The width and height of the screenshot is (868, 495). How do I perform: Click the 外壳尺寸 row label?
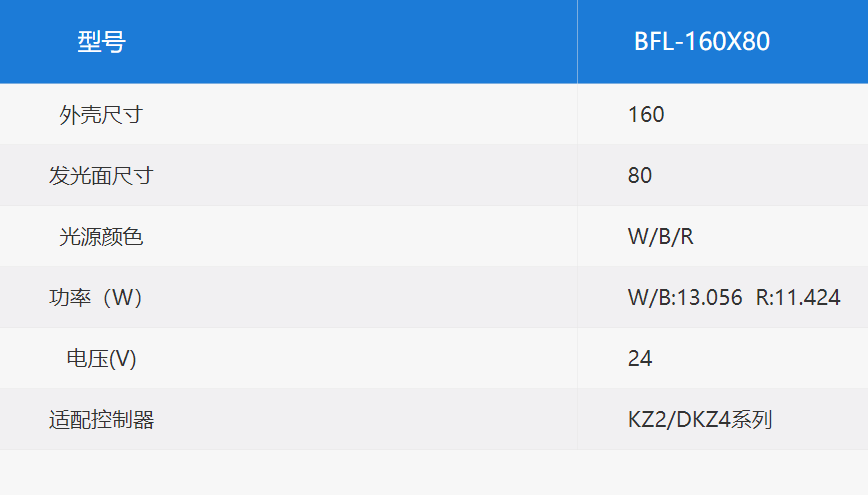click(101, 115)
